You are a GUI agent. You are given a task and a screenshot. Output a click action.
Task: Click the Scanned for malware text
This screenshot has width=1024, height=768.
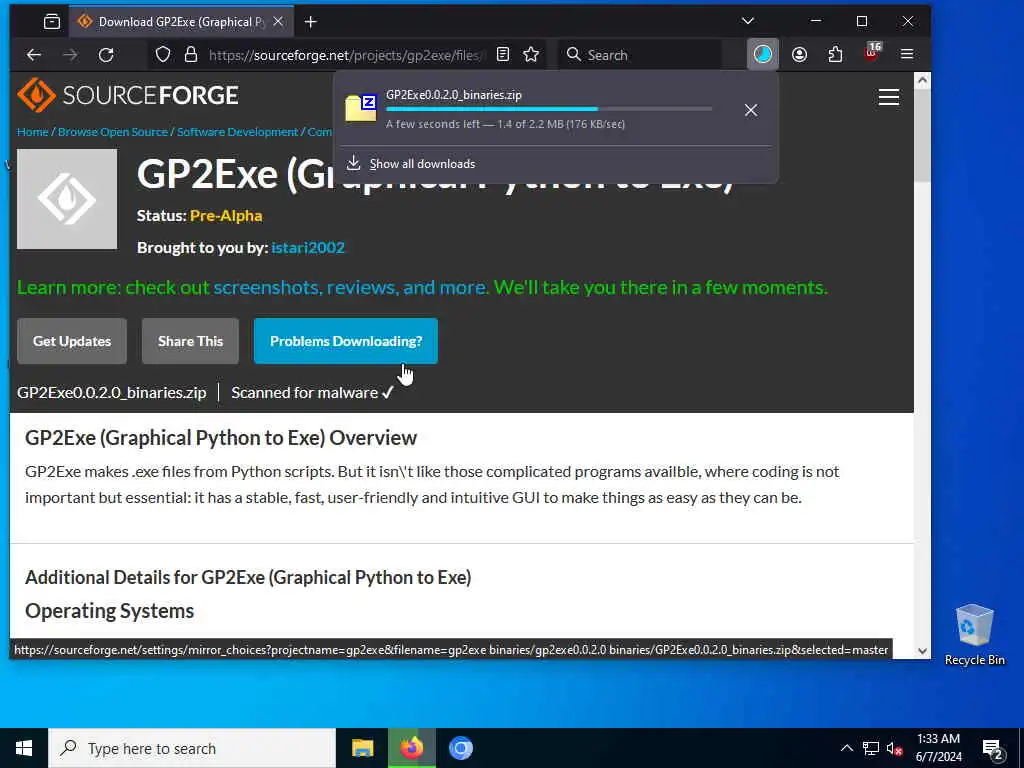tap(304, 392)
